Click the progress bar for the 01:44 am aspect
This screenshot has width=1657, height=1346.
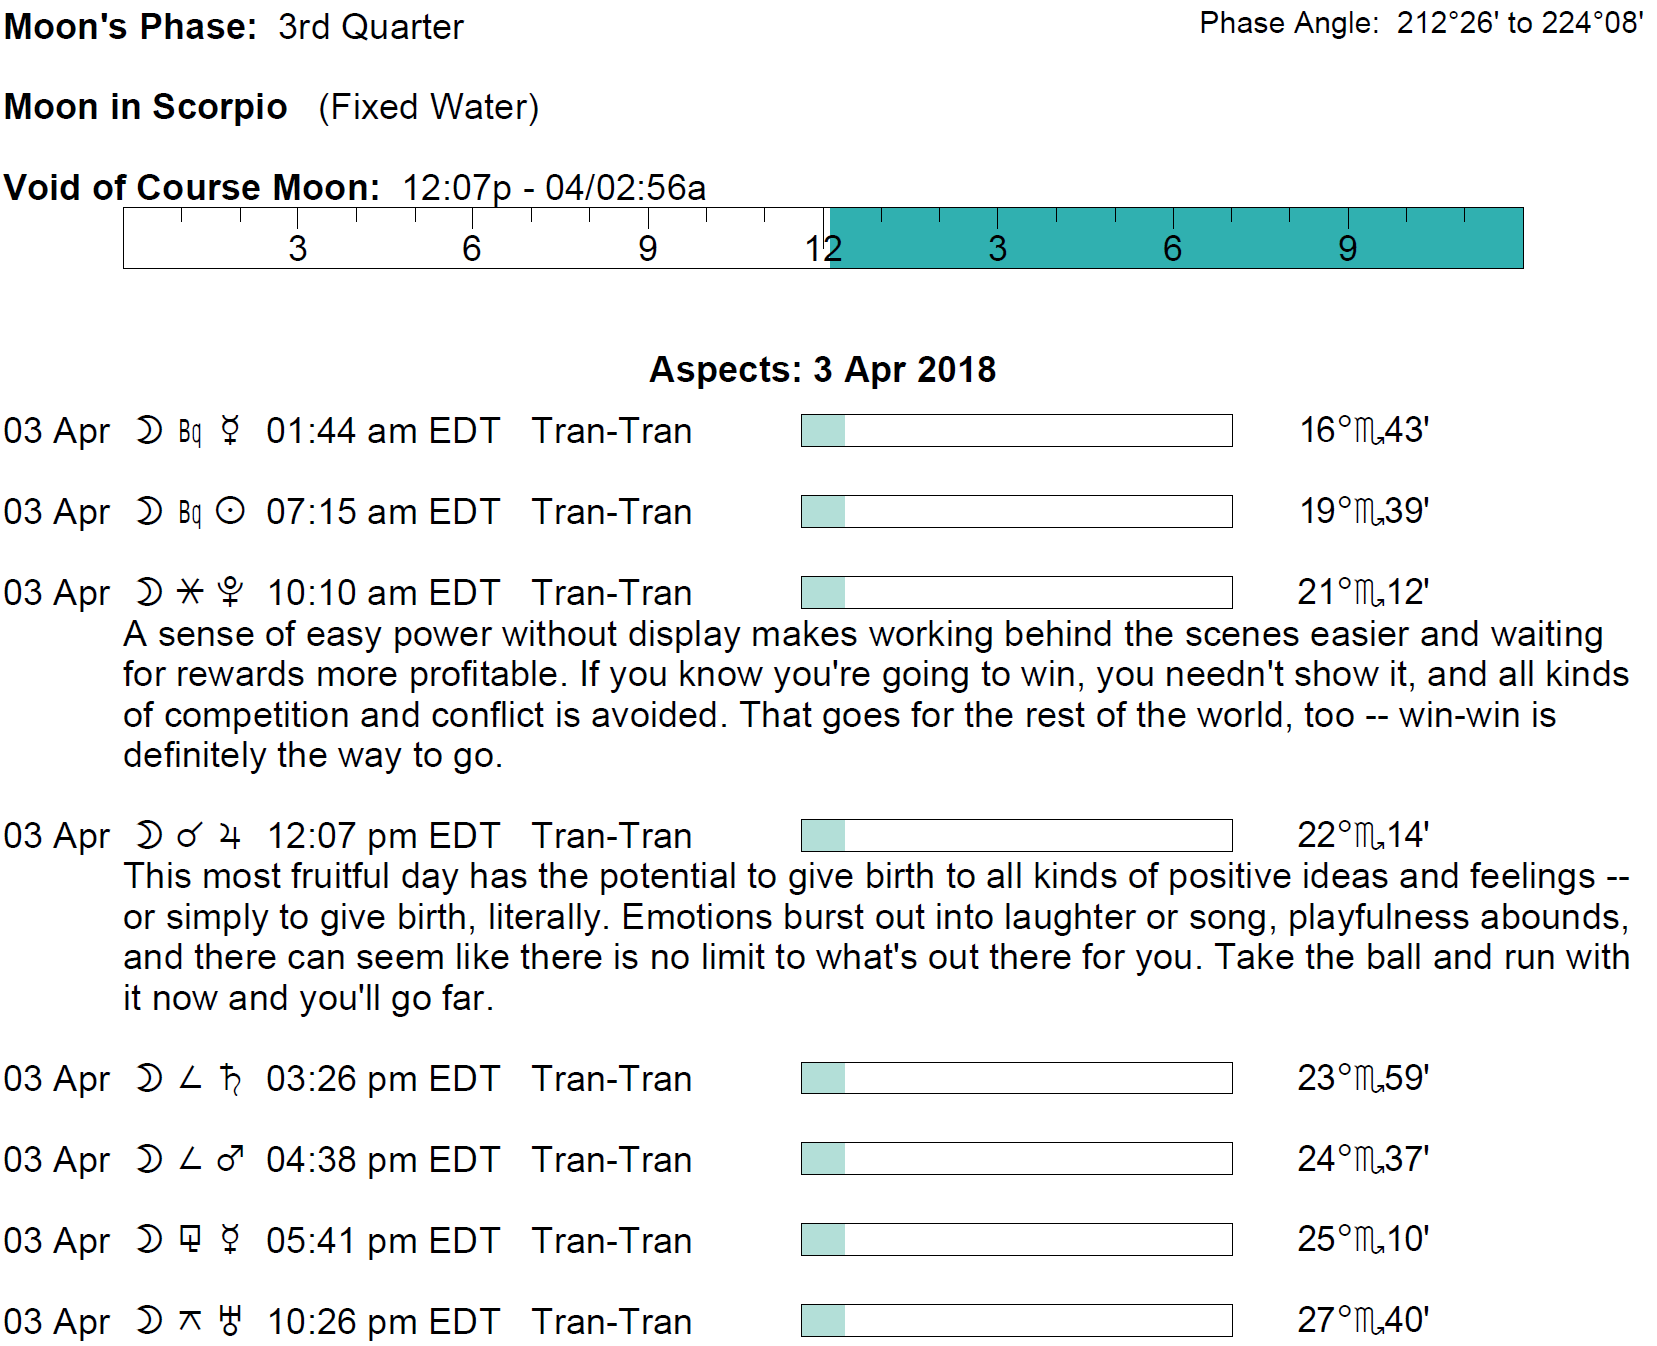[1016, 431]
